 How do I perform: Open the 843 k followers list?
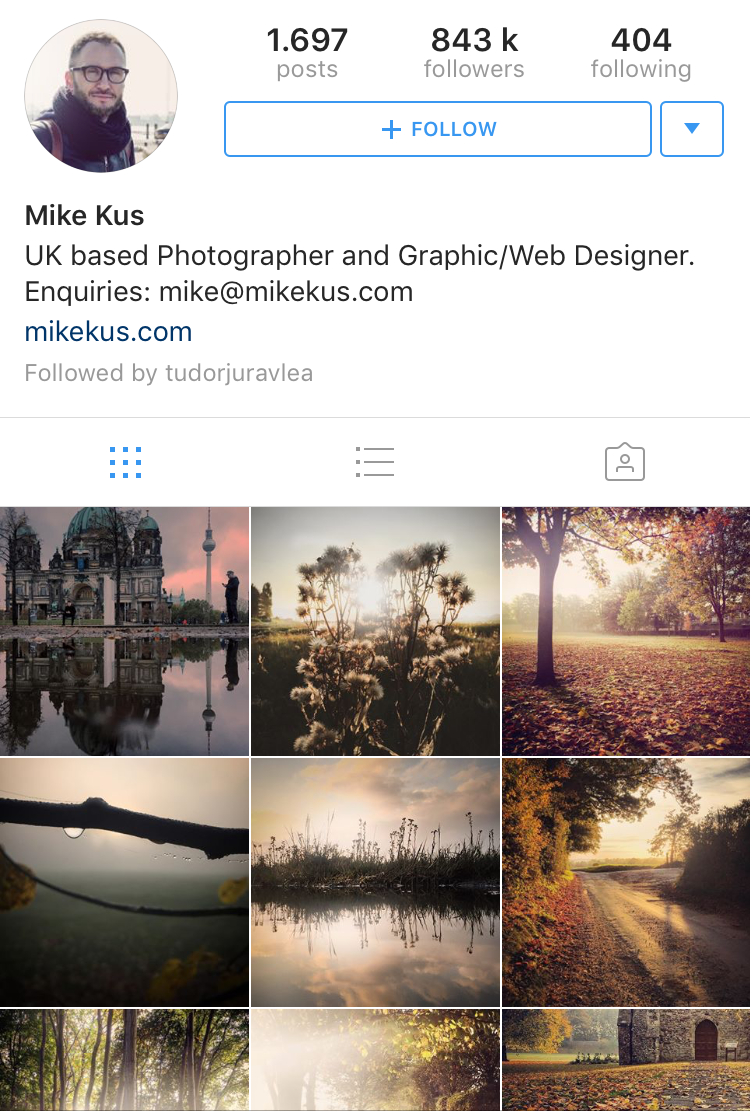tap(474, 52)
